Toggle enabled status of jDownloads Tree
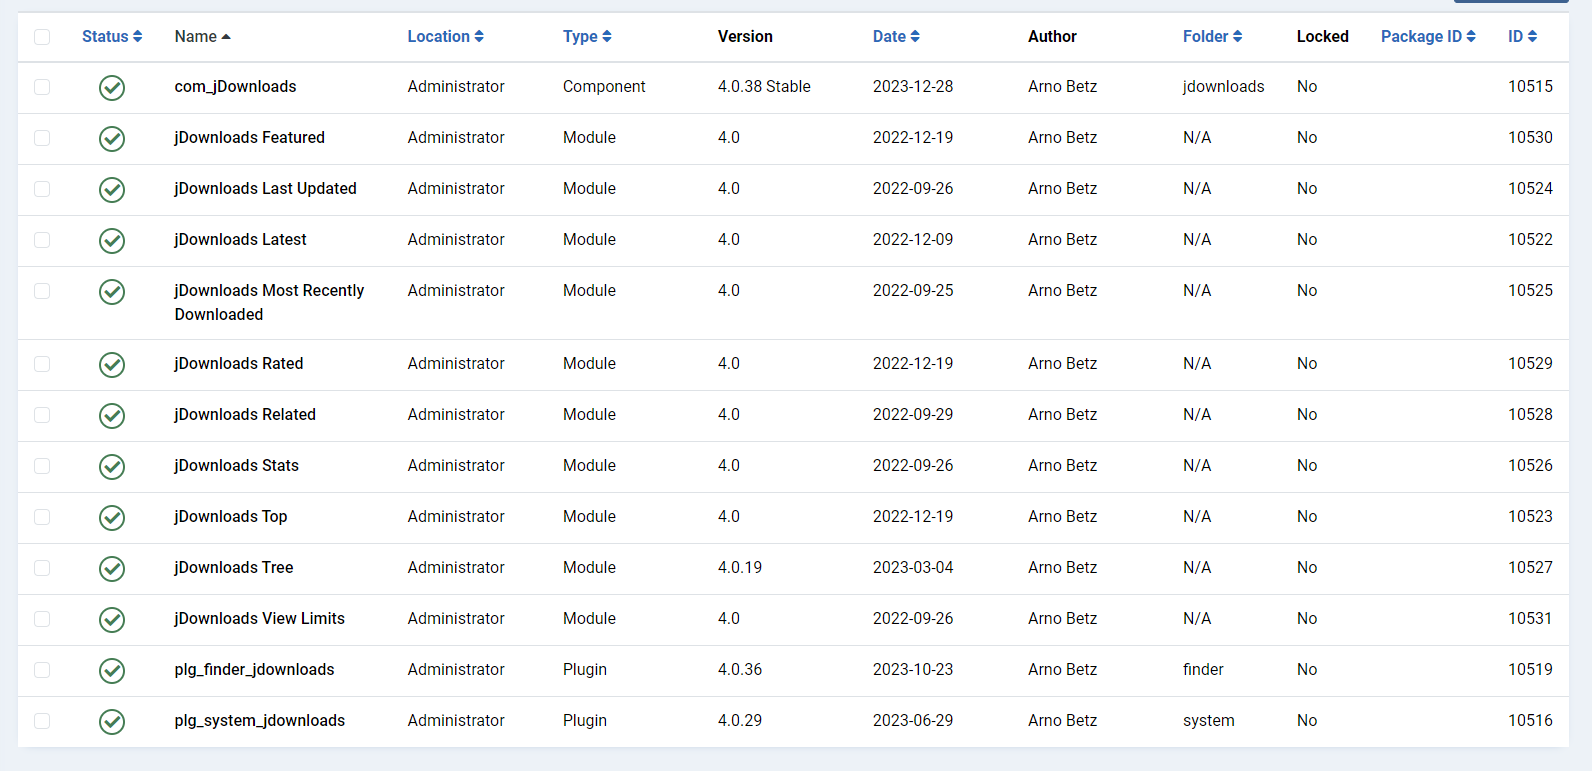The height and width of the screenshot is (771, 1592). point(112,569)
